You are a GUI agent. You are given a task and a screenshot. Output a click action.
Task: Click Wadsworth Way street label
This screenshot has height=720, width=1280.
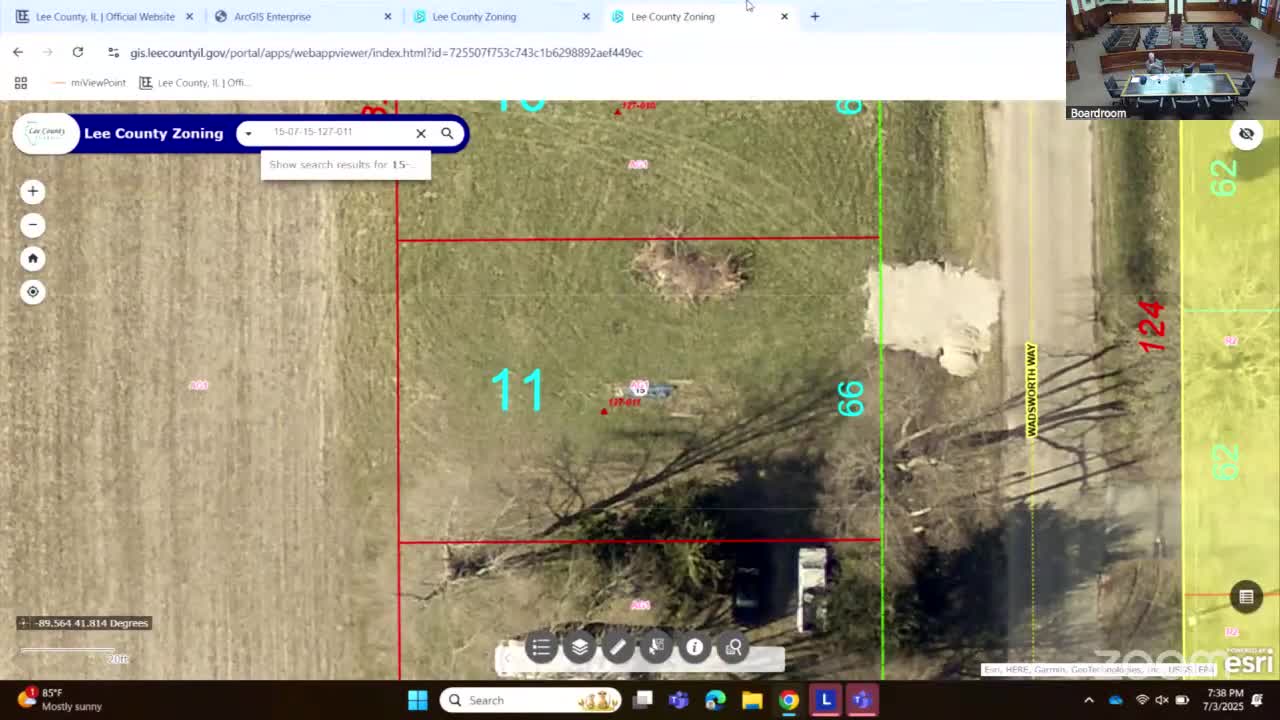(x=1031, y=390)
